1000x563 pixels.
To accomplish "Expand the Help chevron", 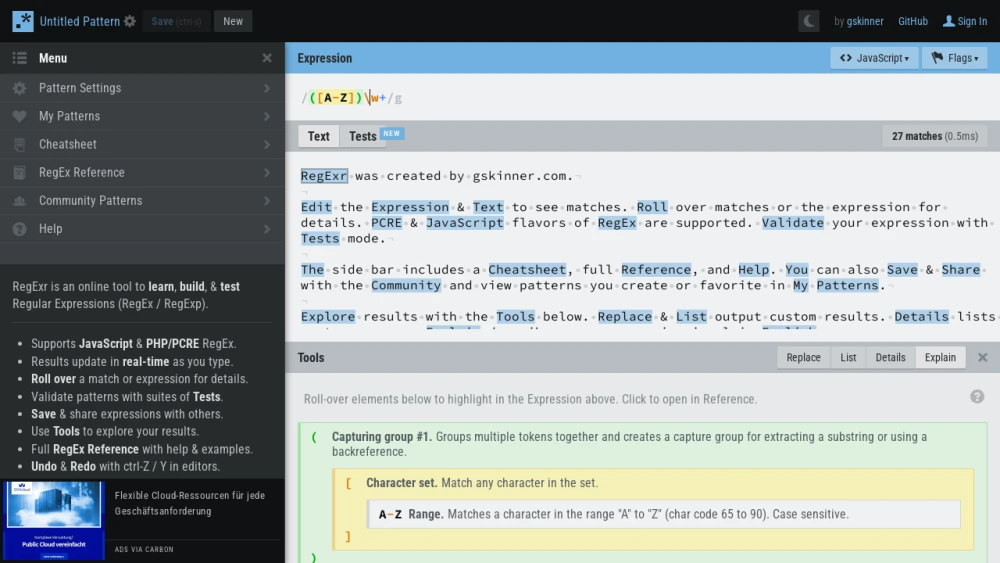I will (x=267, y=228).
